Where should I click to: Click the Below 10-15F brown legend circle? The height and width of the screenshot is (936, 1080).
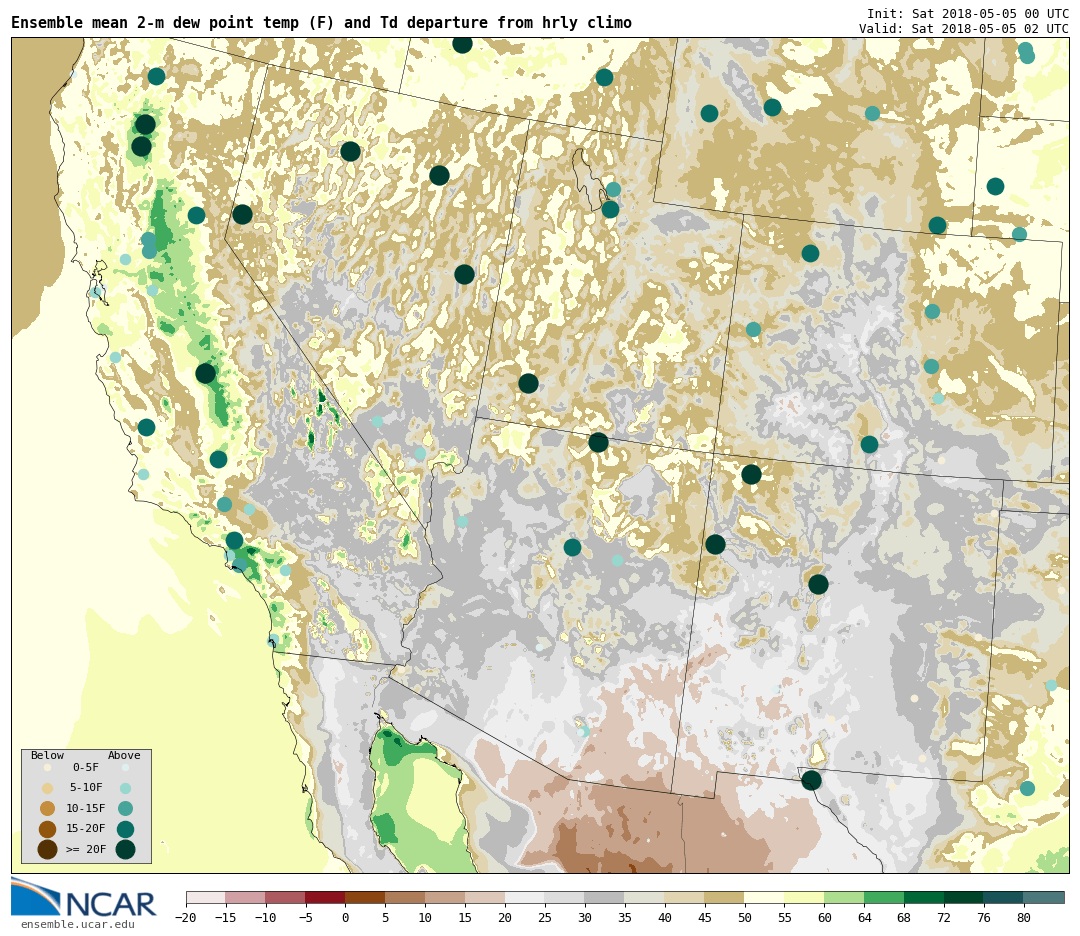(x=48, y=809)
